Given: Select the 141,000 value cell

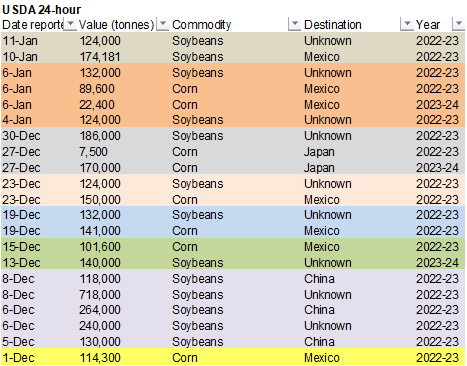Looking at the screenshot, I should pos(100,231).
